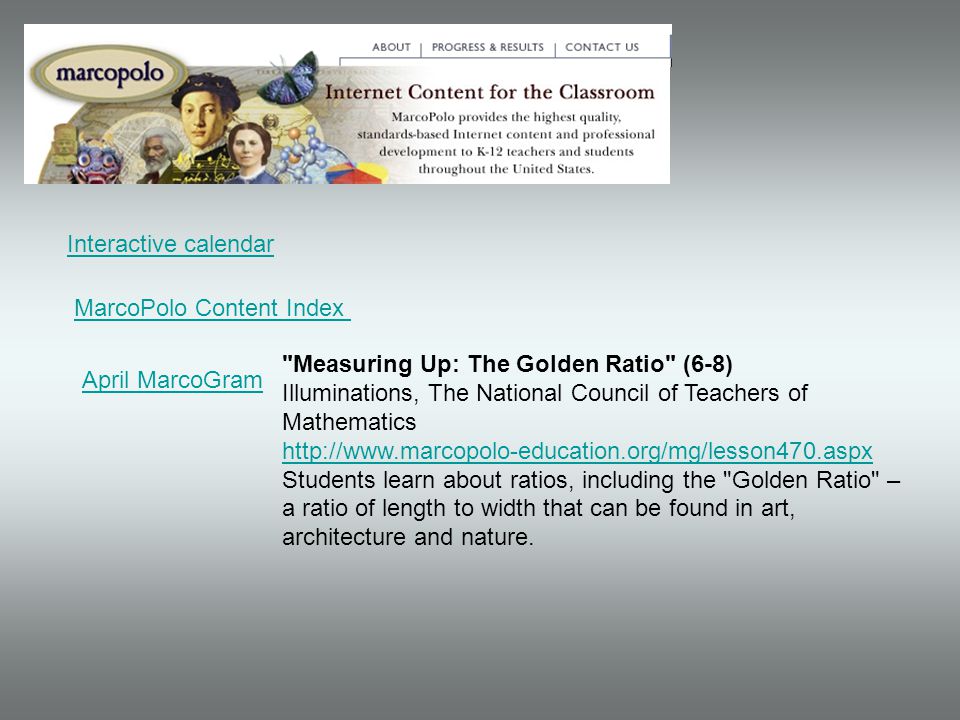Click "Students learn about ratios" description text
The height and width of the screenshot is (720, 960).
(x=591, y=508)
